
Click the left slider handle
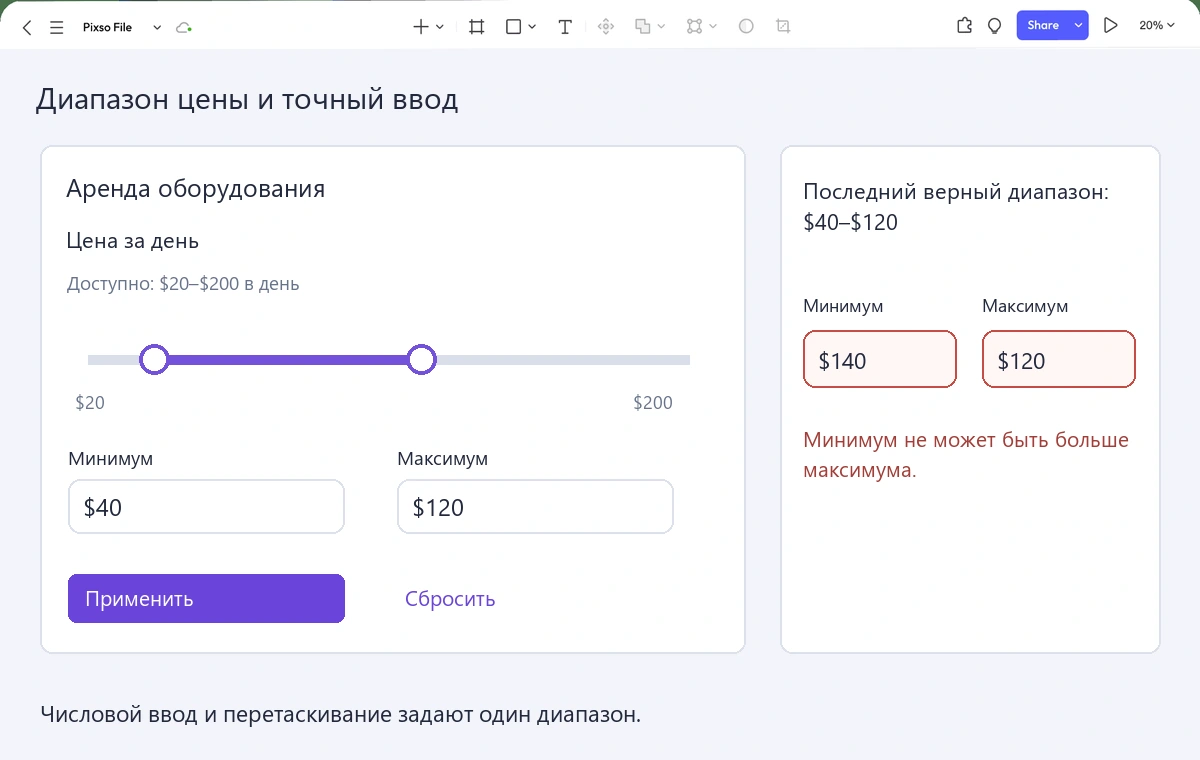tap(154, 359)
